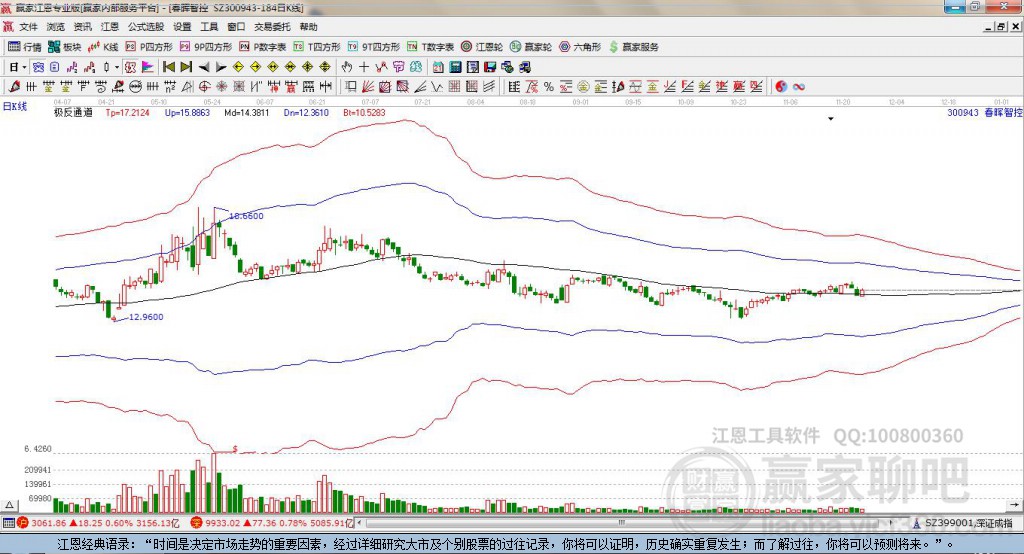The height and width of the screenshot is (554, 1024).
Task: Jump to first bar icon
Action: tap(168, 67)
